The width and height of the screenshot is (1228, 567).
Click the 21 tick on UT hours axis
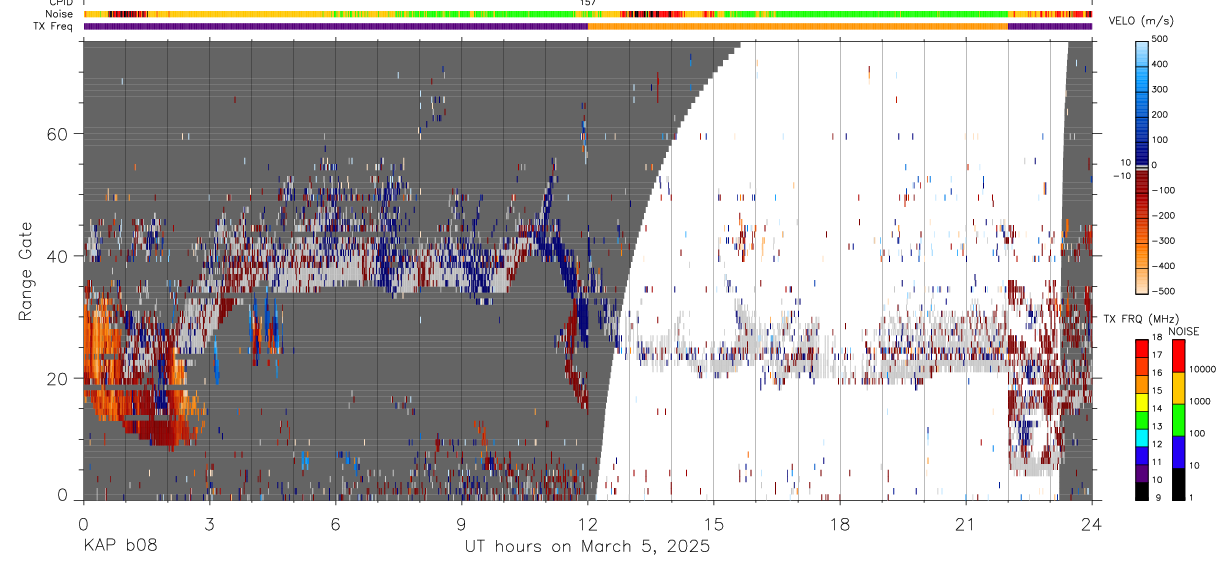(965, 523)
